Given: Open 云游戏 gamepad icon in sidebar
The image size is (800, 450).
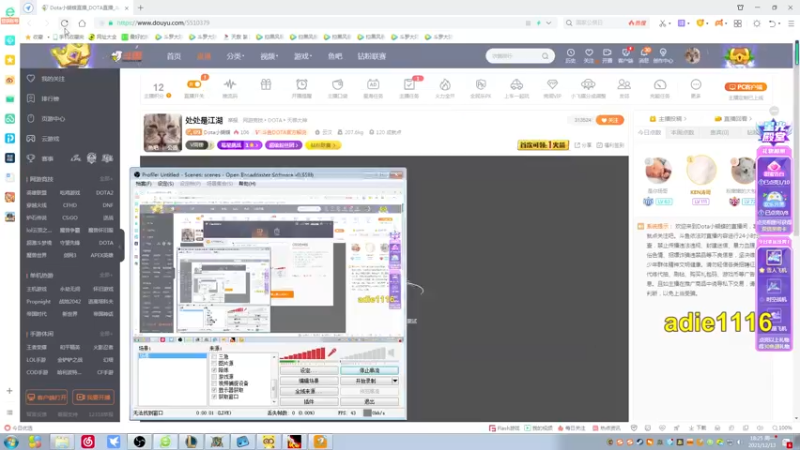Looking at the screenshot, I should [x=31, y=138].
